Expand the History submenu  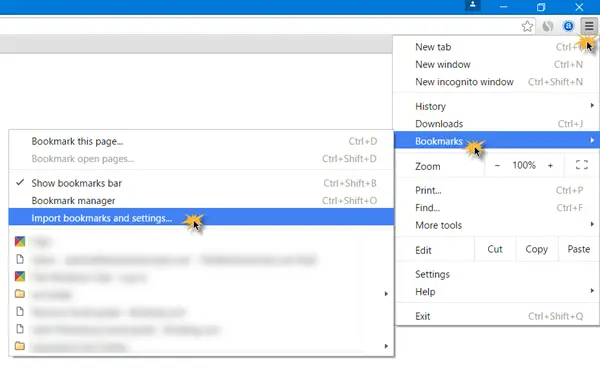click(497, 106)
